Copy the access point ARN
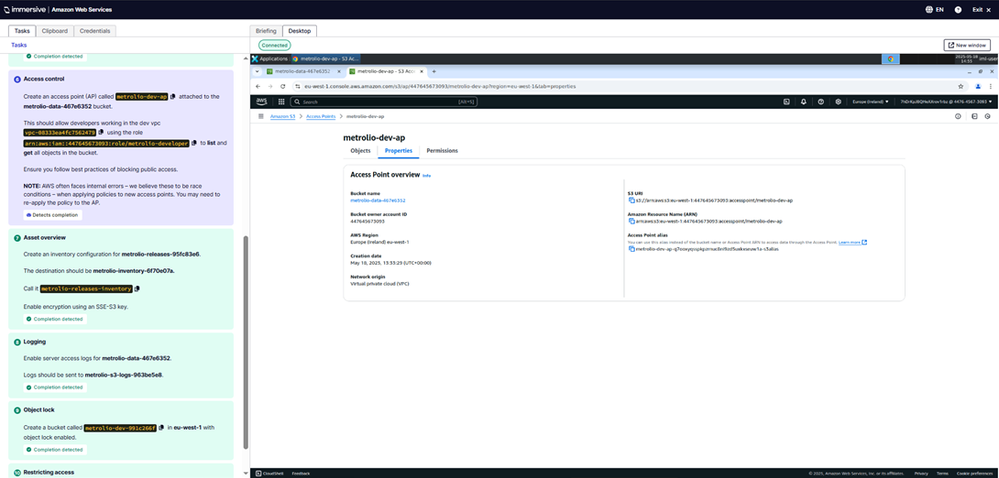The width and height of the screenshot is (999, 478). point(631,221)
